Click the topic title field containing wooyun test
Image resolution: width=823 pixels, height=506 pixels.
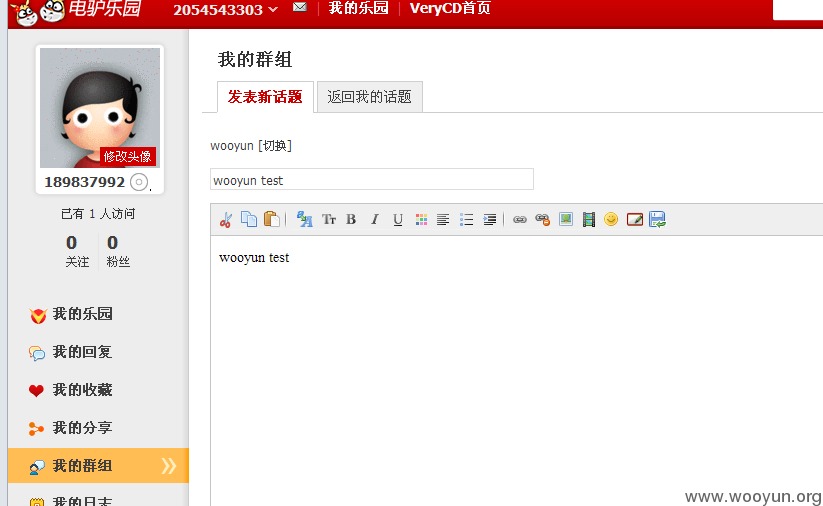point(372,180)
